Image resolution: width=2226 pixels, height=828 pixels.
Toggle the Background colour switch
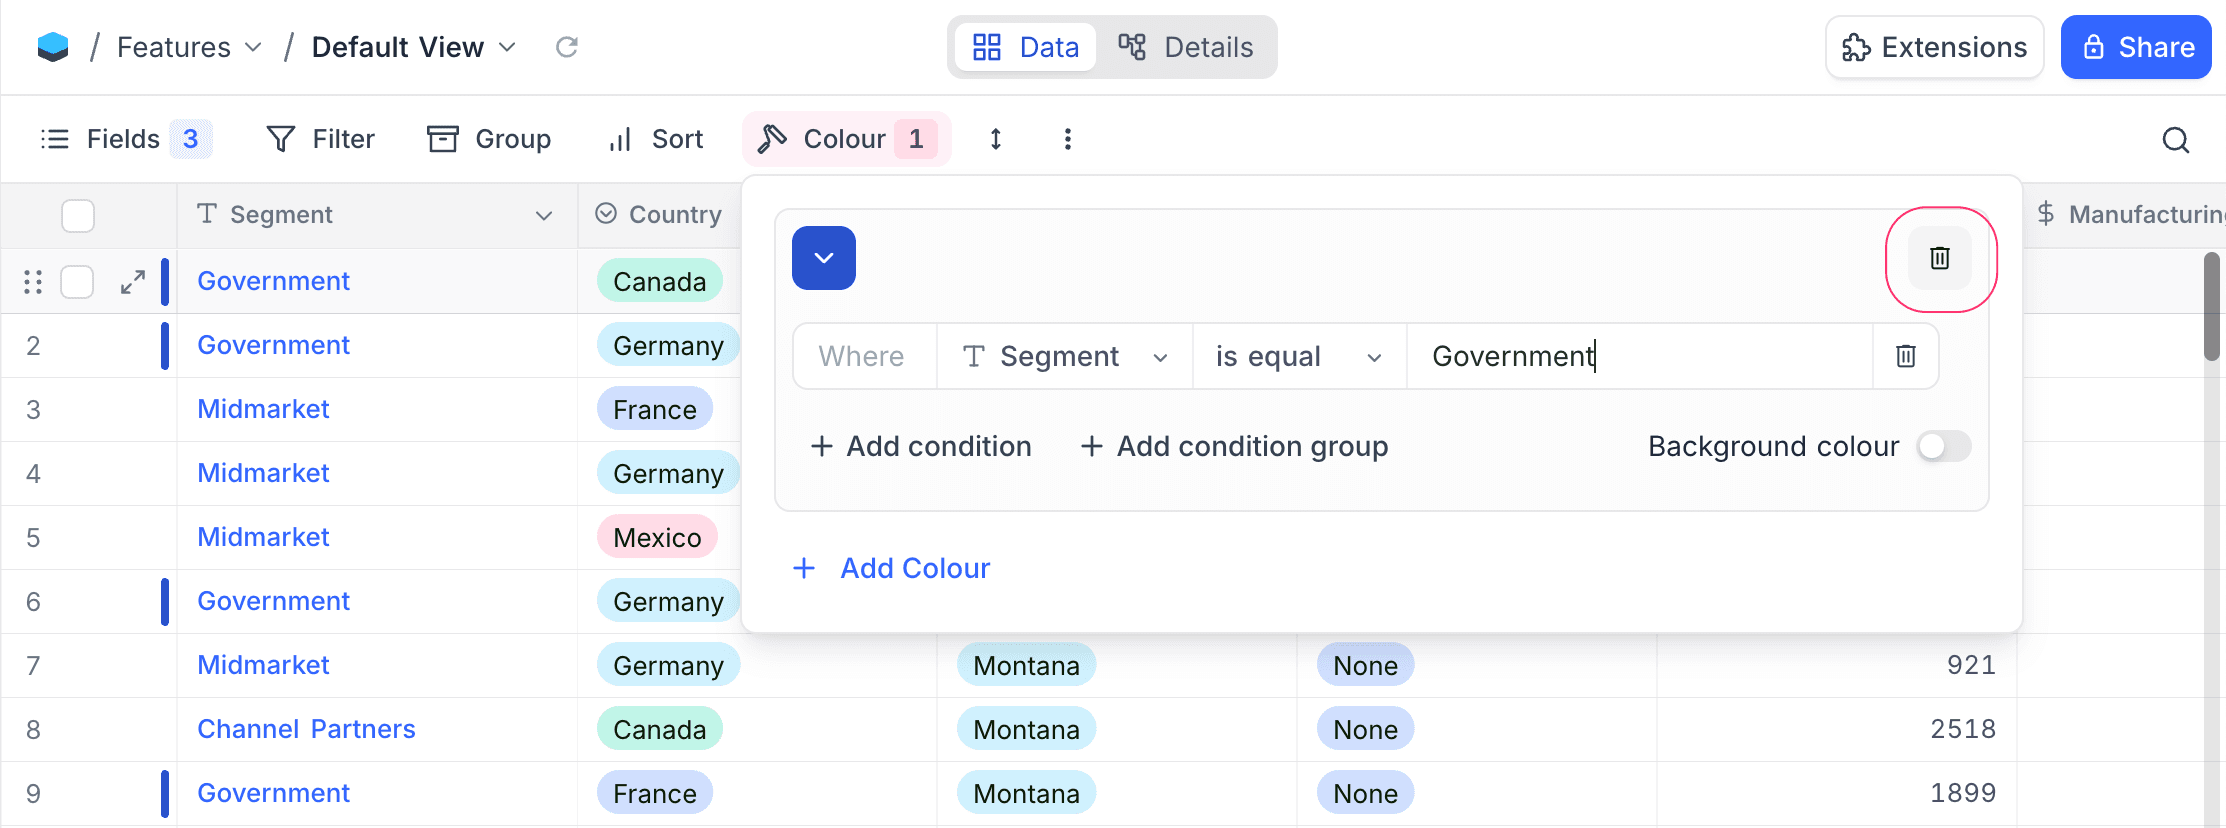coord(1943,446)
